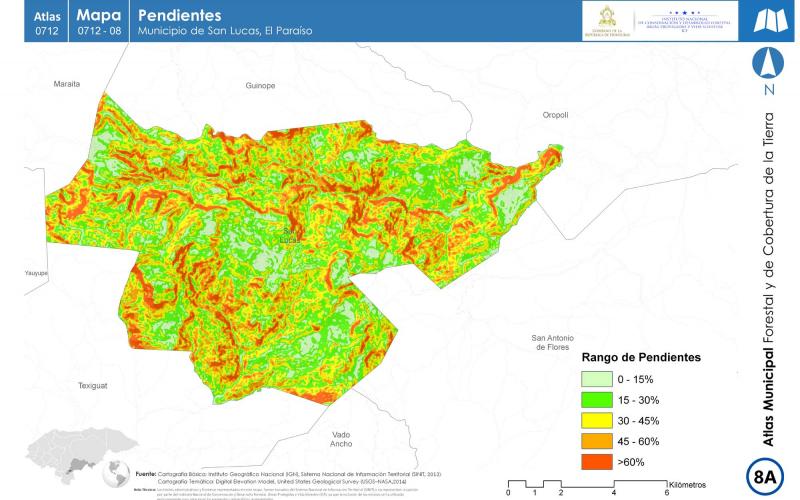Click the 8A page badge
The width and height of the screenshot is (800, 500).
(x=764, y=477)
